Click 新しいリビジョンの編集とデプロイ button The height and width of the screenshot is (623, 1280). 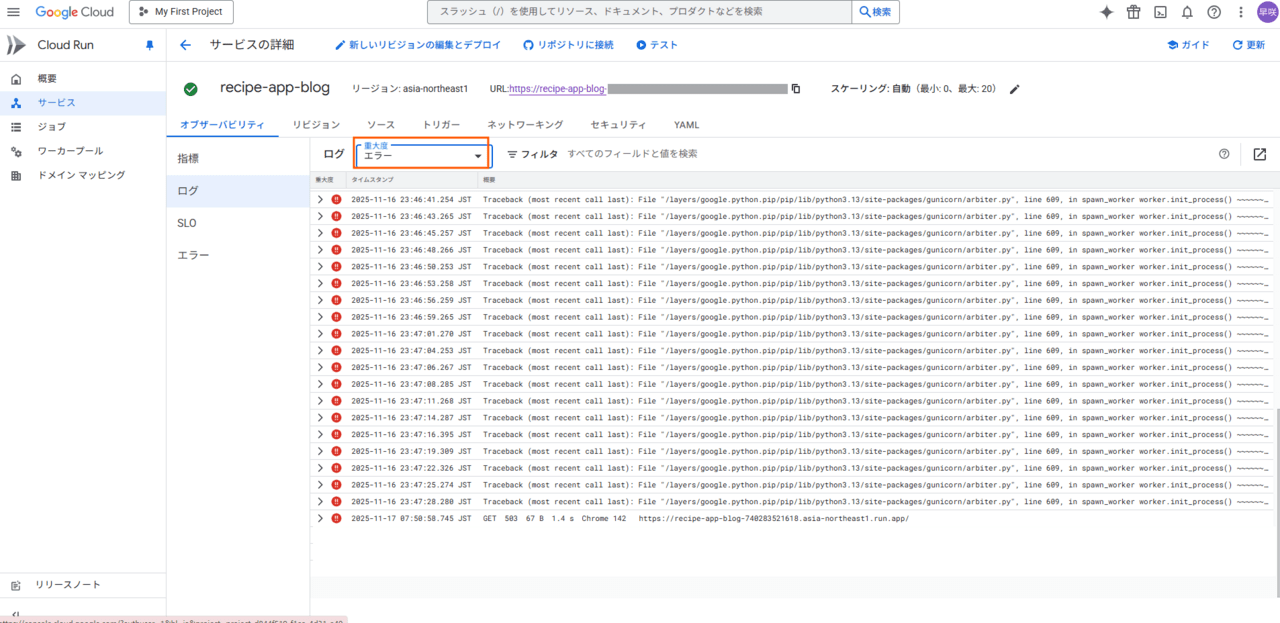(x=417, y=45)
